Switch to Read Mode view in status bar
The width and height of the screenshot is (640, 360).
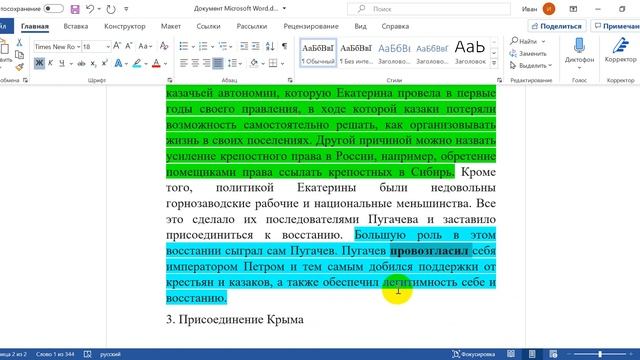(x=511, y=354)
